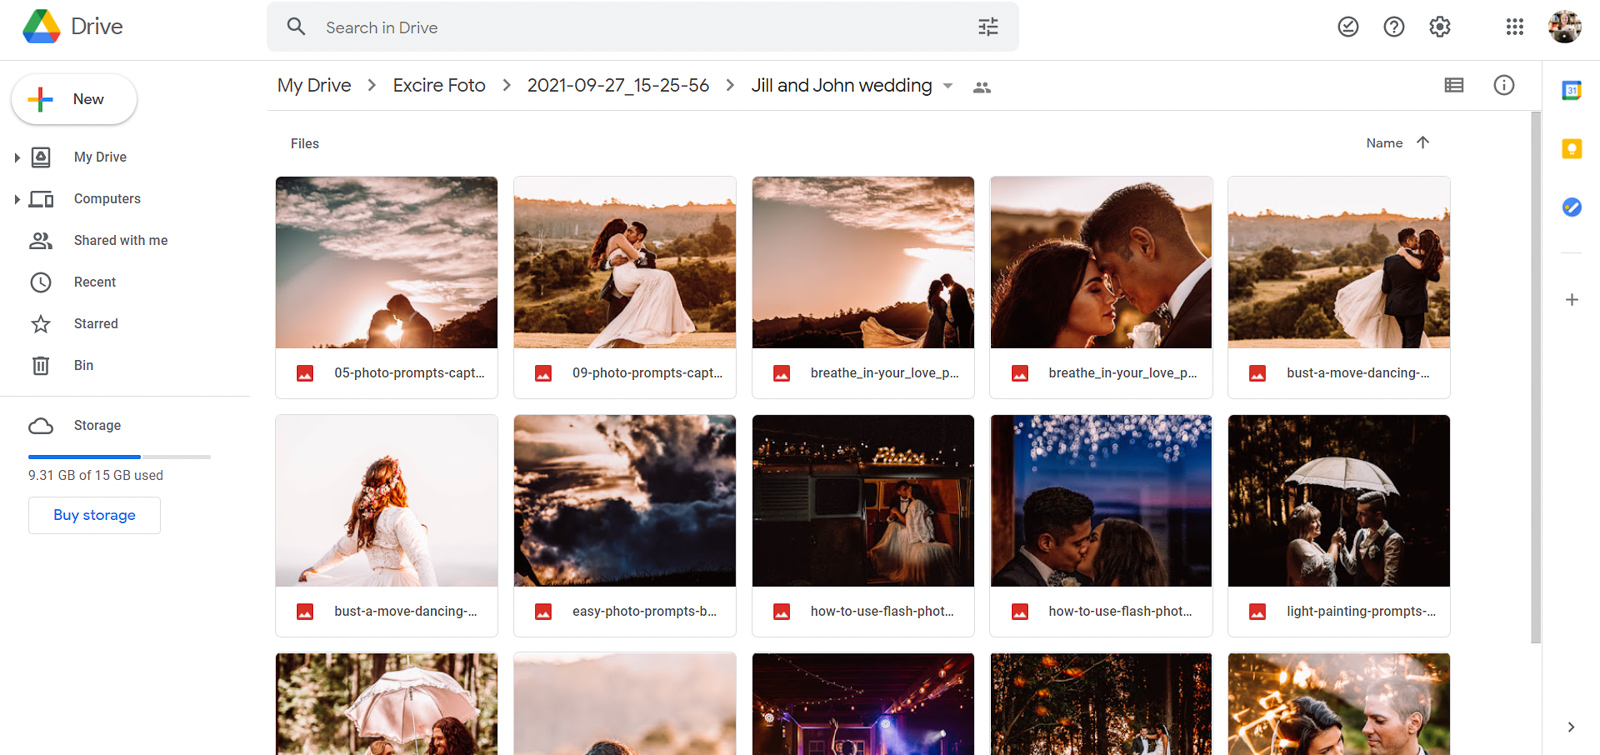Click the Starred star icon
This screenshot has height=755, width=1600.
tap(41, 324)
